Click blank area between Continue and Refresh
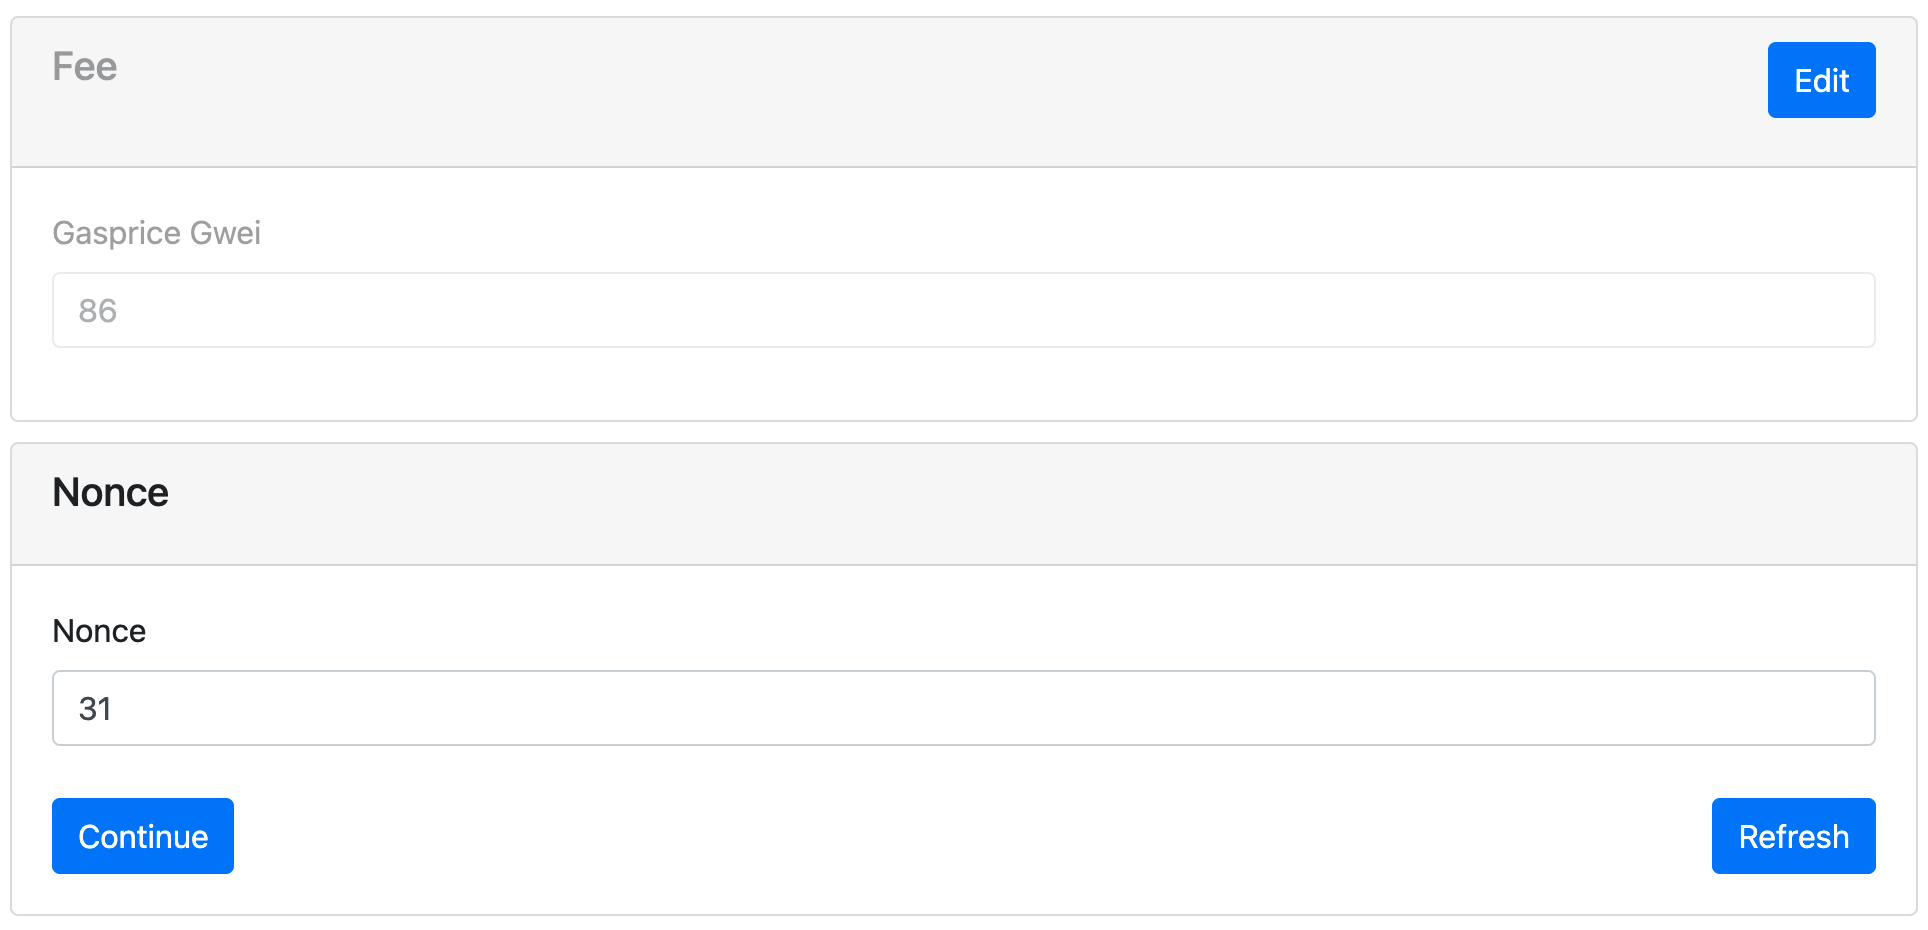 pos(970,836)
